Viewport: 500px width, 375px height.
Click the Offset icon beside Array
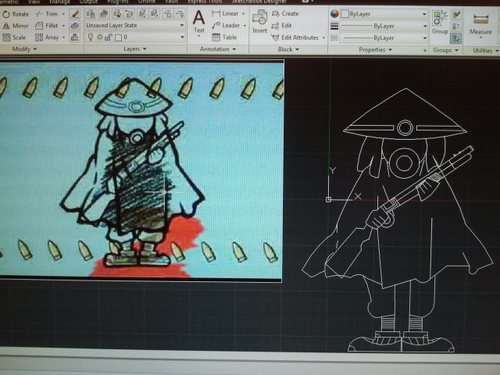(x=75, y=37)
